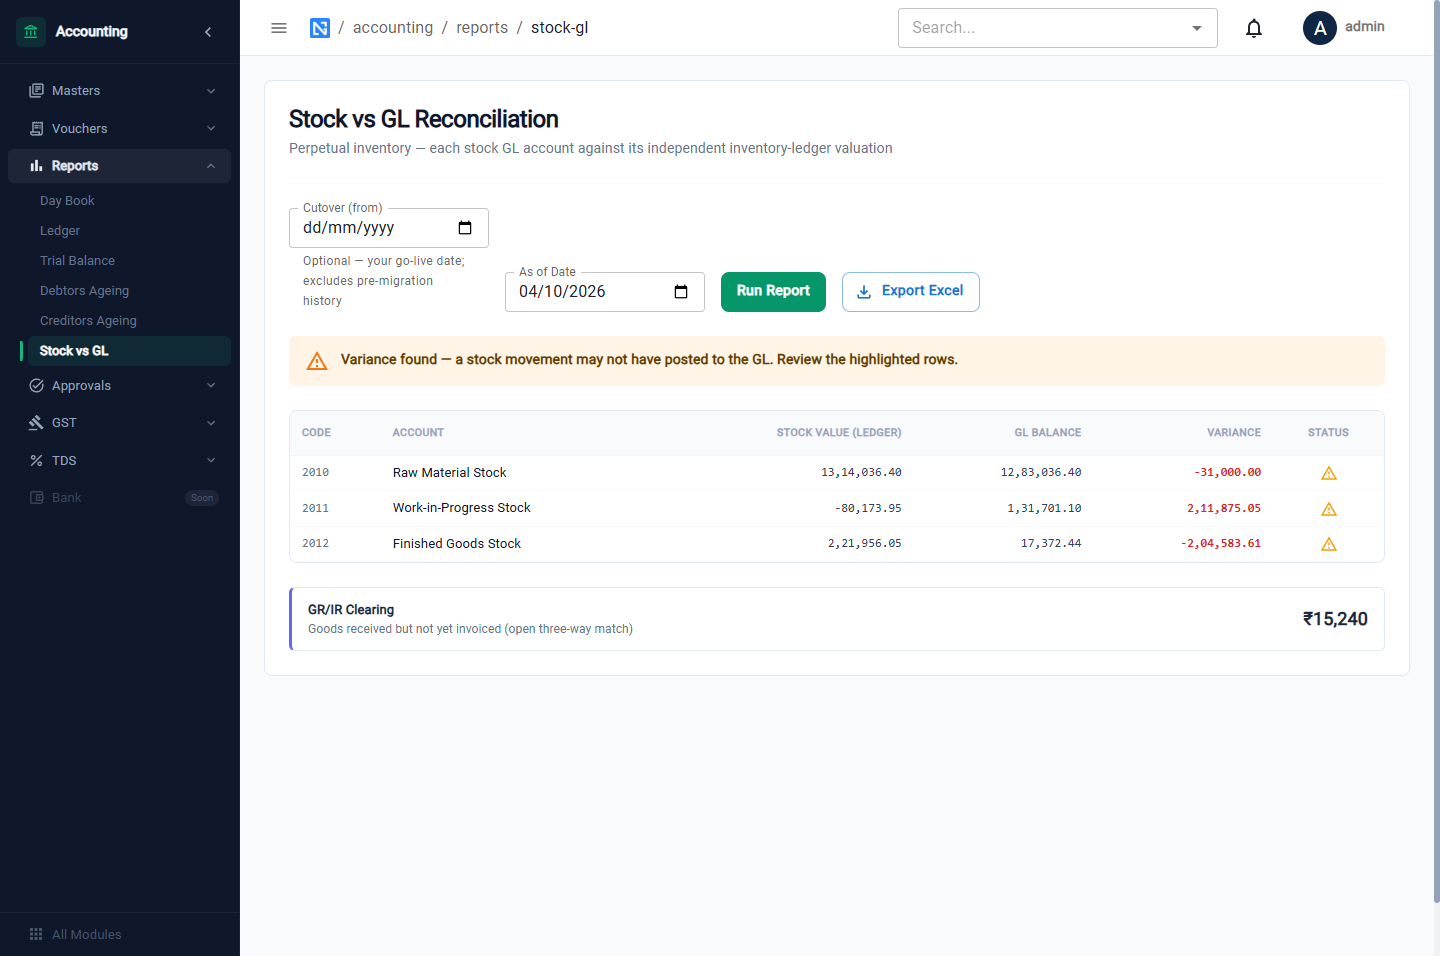Click the Stock Value (Ledger) column header

pos(839,433)
